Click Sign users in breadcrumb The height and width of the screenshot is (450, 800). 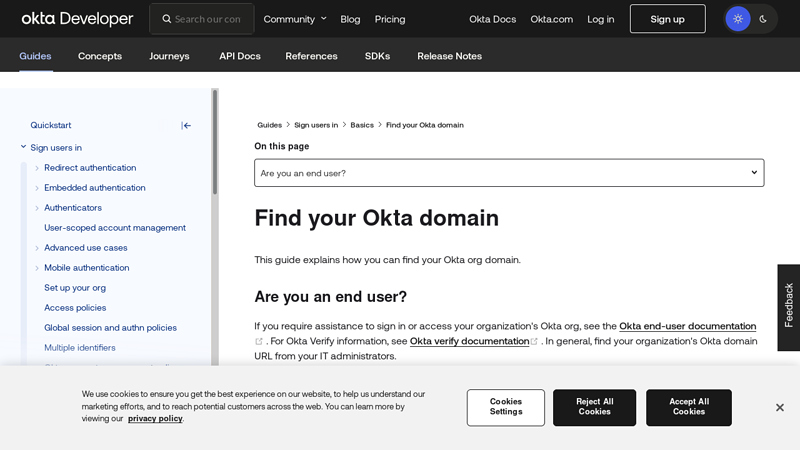[316, 125]
